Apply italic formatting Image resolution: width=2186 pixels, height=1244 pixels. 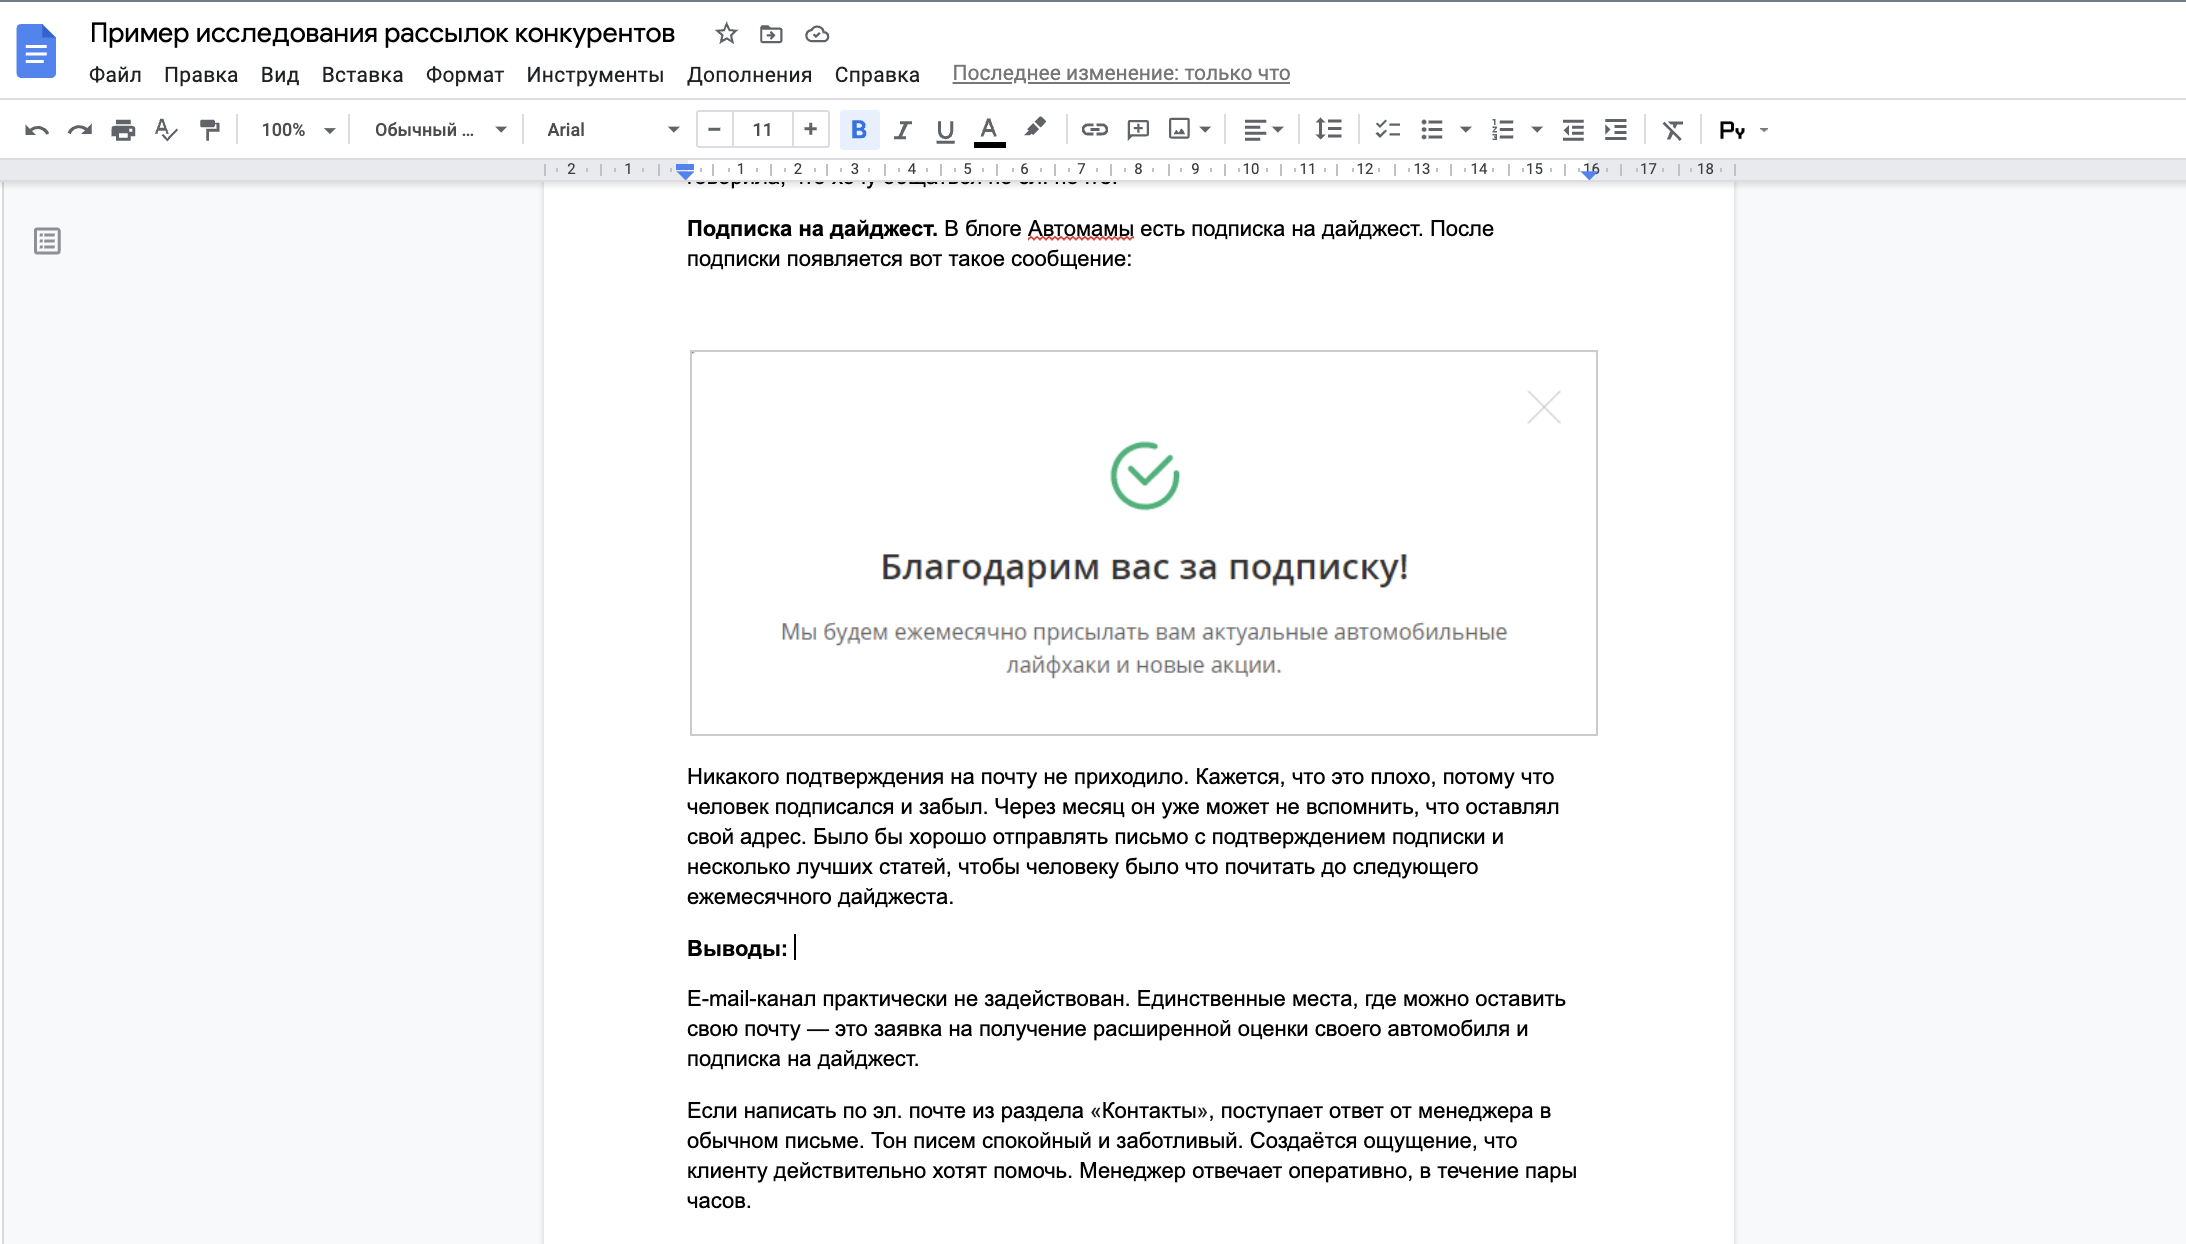[902, 130]
